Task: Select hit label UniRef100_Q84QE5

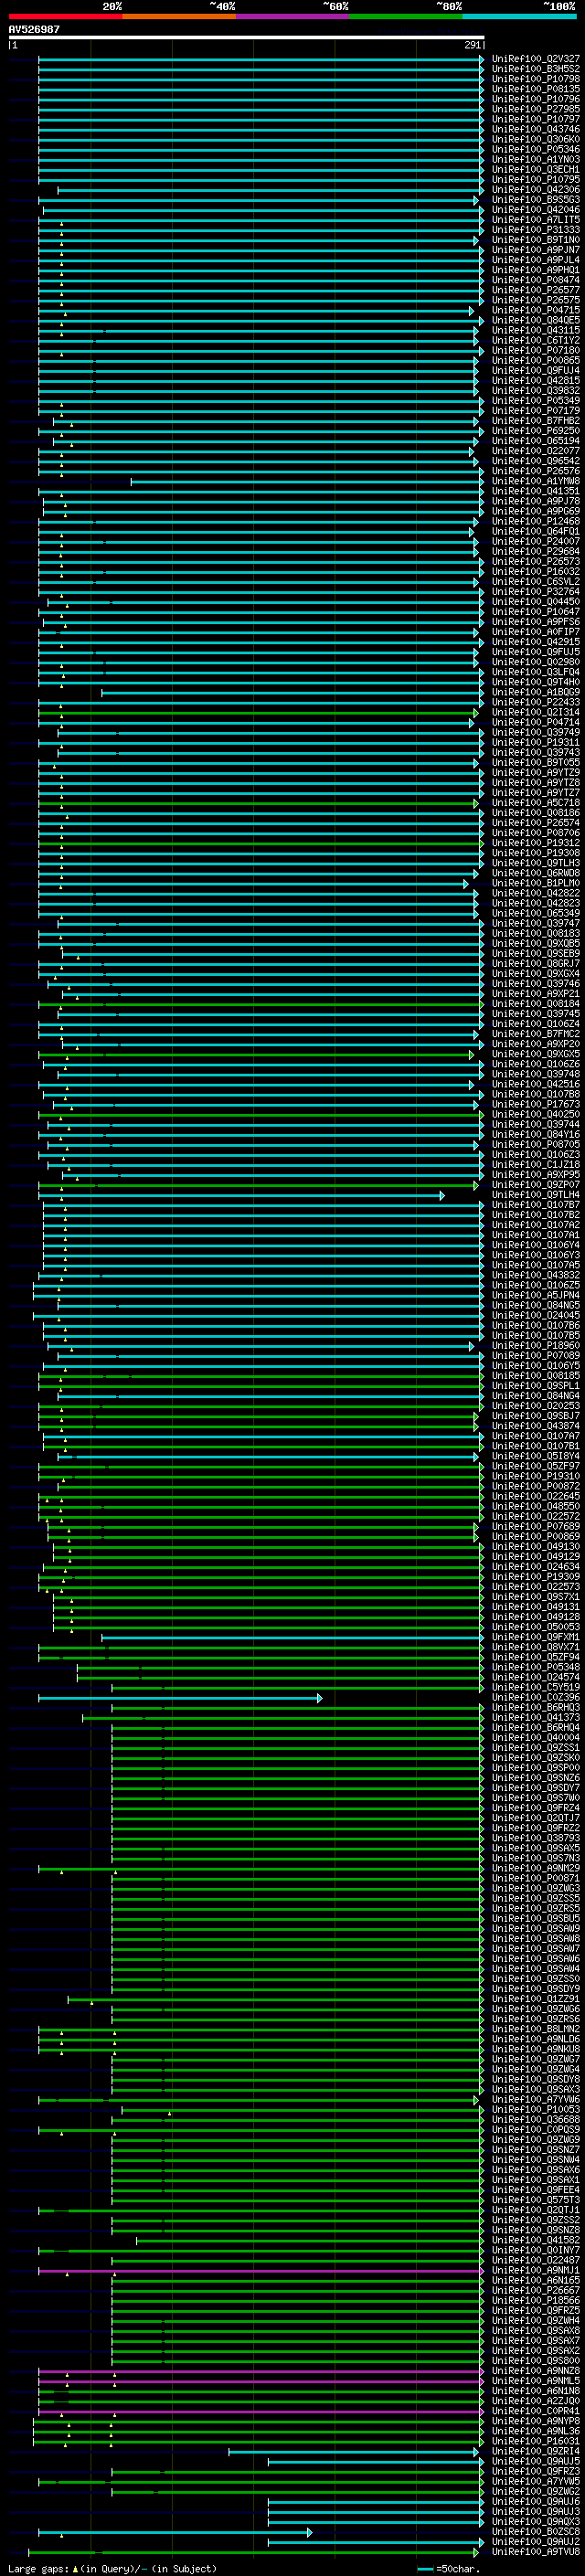Action: pos(536,320)
